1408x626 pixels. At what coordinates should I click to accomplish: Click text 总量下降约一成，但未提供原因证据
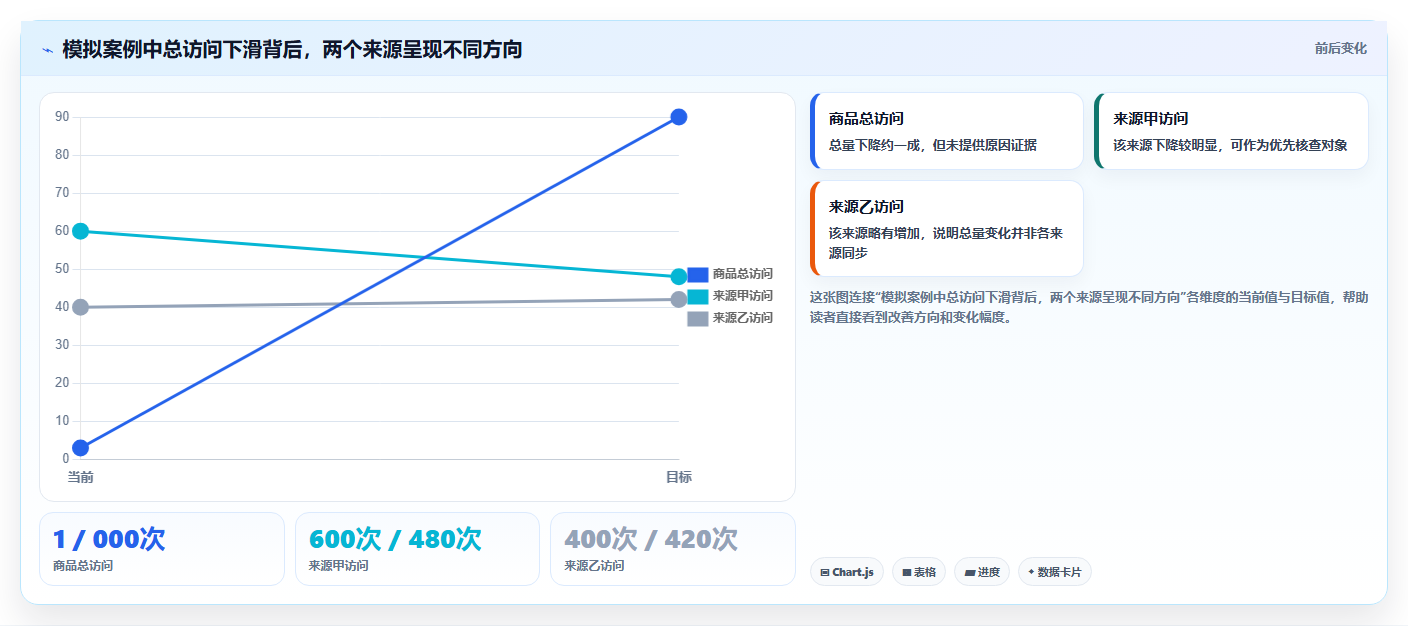tap(933, 145)
